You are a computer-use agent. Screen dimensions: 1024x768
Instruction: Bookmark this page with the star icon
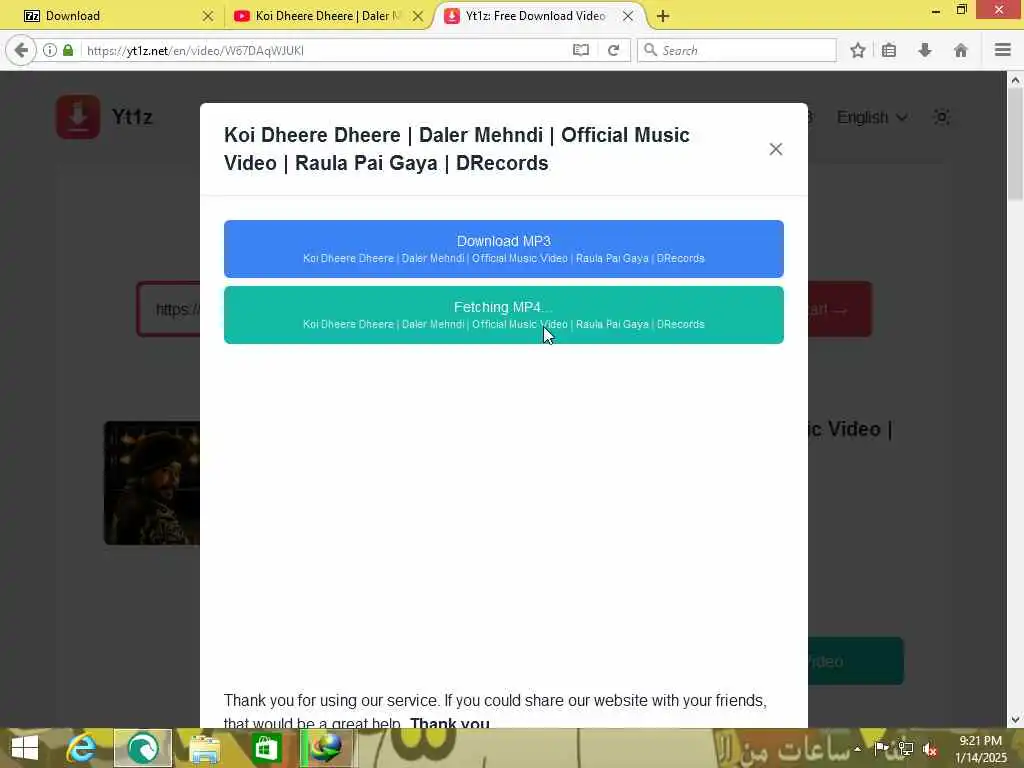coord(857,50)
